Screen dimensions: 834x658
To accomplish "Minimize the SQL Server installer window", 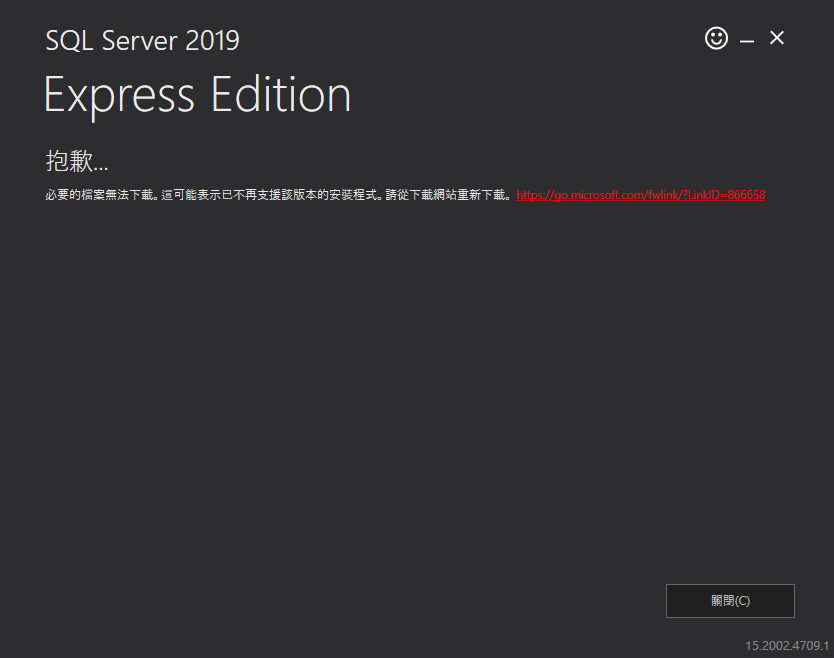I will [x=747, y=41].
